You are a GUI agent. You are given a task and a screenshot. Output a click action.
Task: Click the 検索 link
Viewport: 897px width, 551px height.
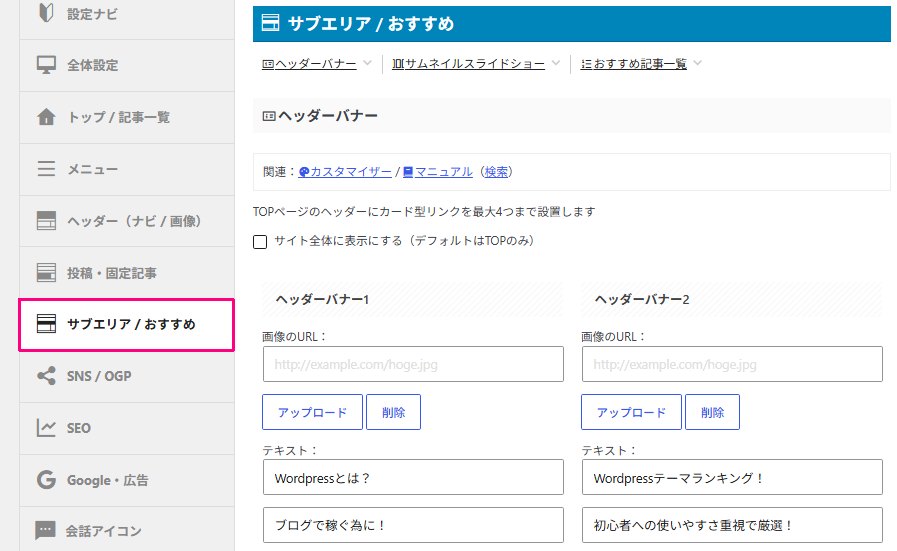point(496,172)
